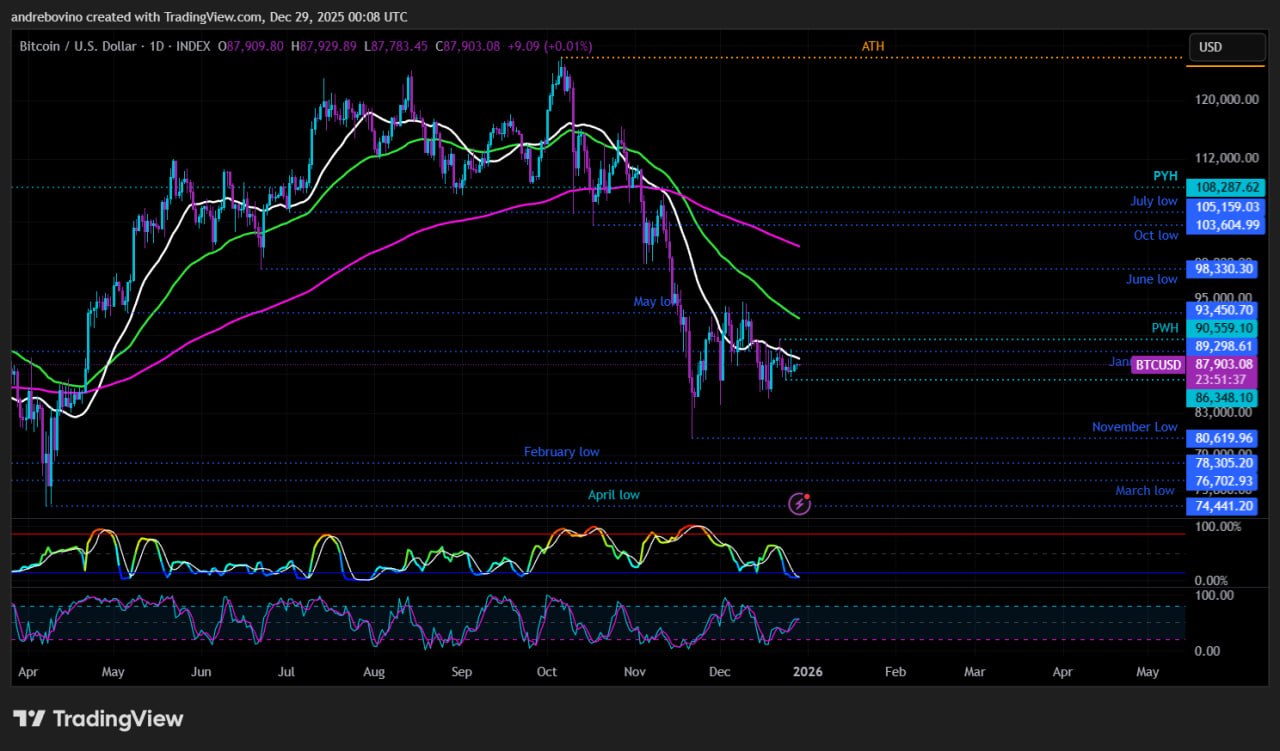This screenshot has width=1280, height=751.
Task: Click the 86,348.10 teal price label
Action: coord(1225,398)
